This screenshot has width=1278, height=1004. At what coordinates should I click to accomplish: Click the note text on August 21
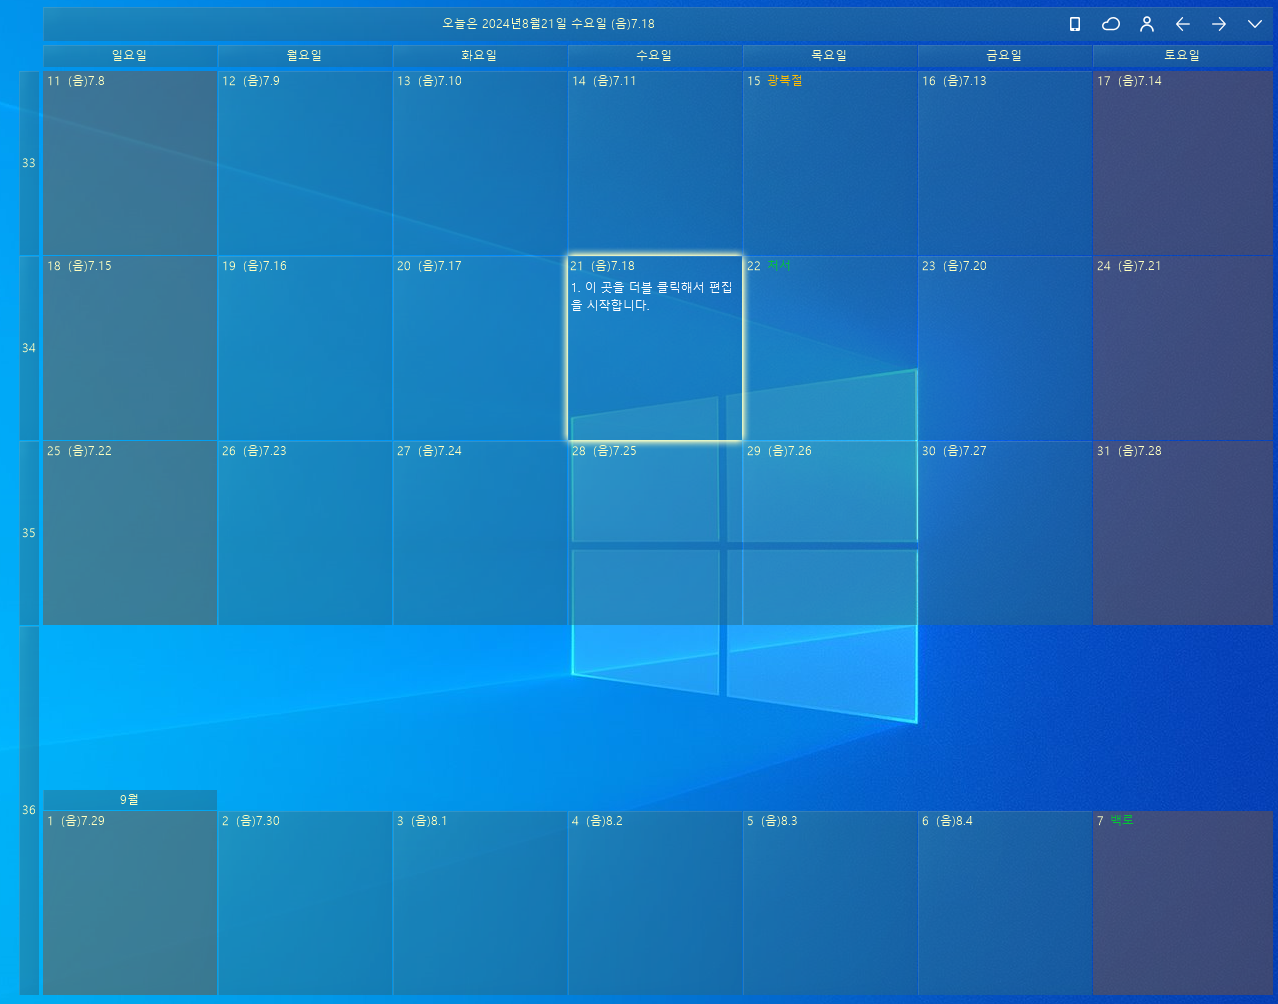652,296
